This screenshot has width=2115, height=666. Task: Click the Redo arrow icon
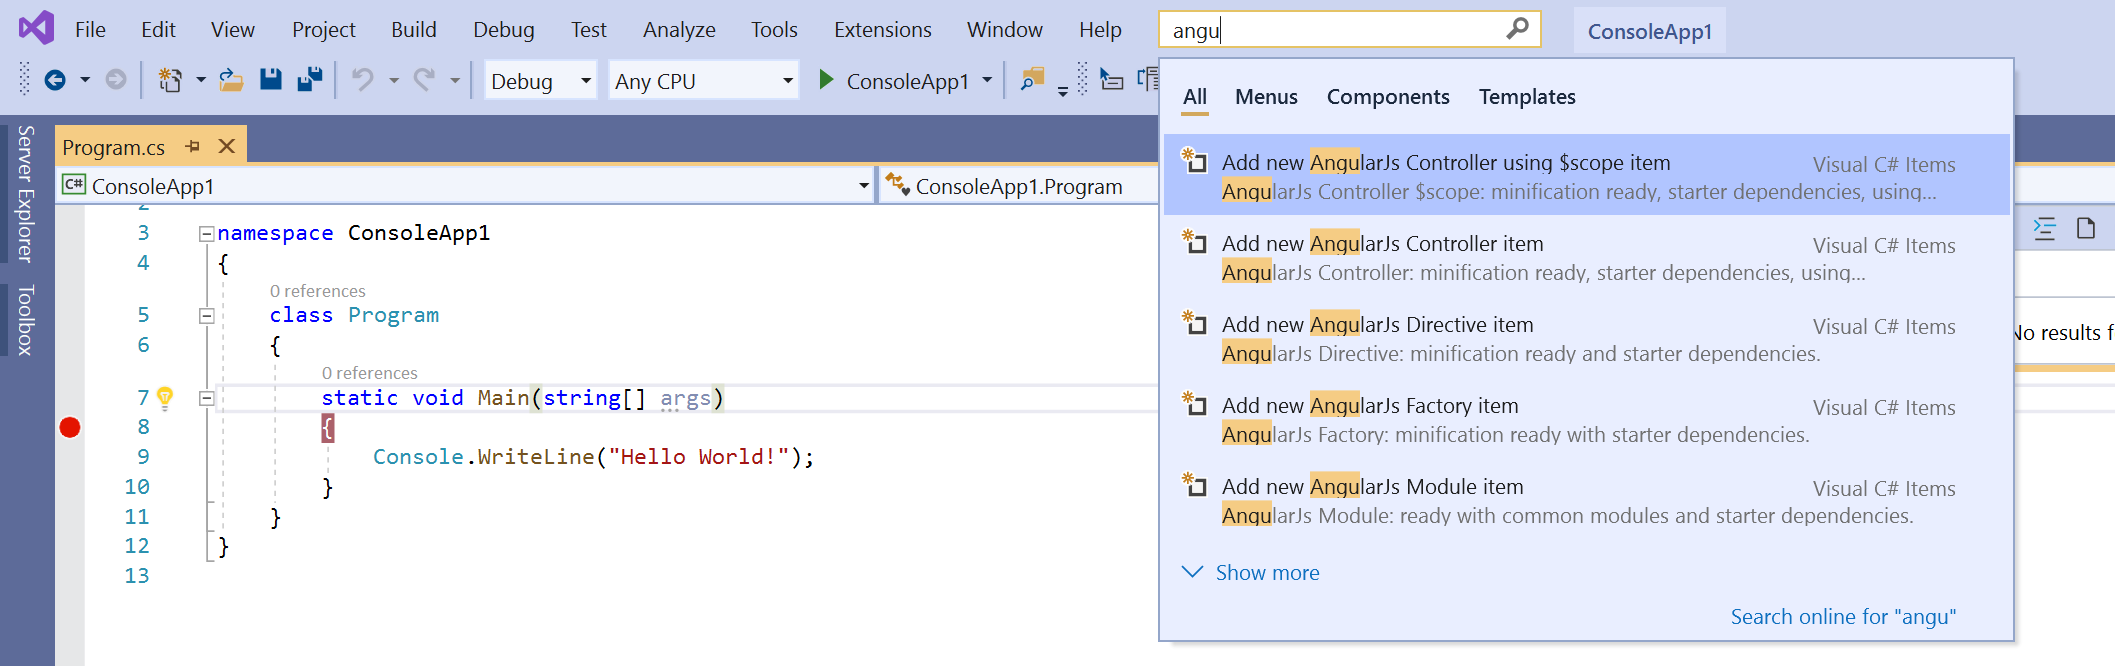[x=425, y=80]
